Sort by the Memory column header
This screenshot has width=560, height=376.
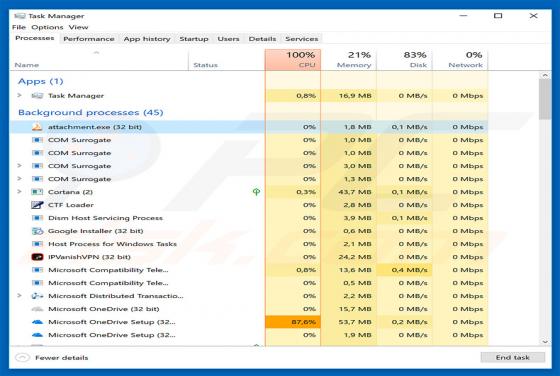[349, 60]
